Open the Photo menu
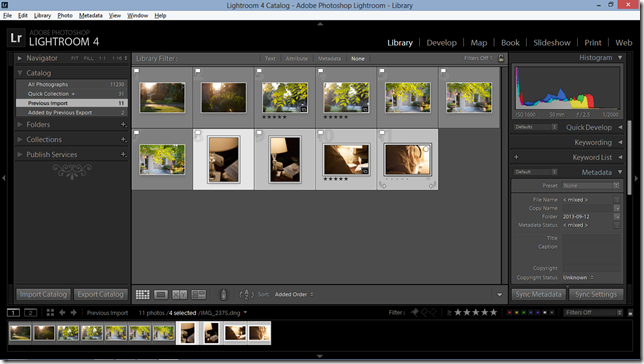This screenshot has width=644, height=364. [x=65, y=16]
